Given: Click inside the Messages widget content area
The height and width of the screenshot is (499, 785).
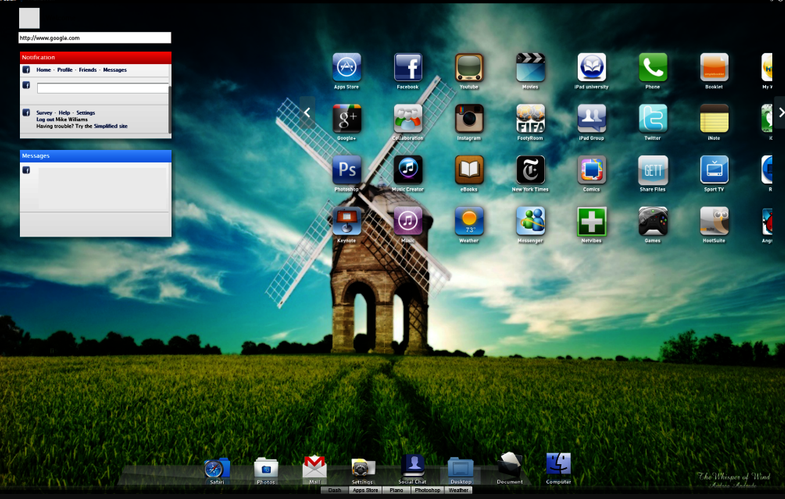Looking at the screenshot, I should coord(103,187).
